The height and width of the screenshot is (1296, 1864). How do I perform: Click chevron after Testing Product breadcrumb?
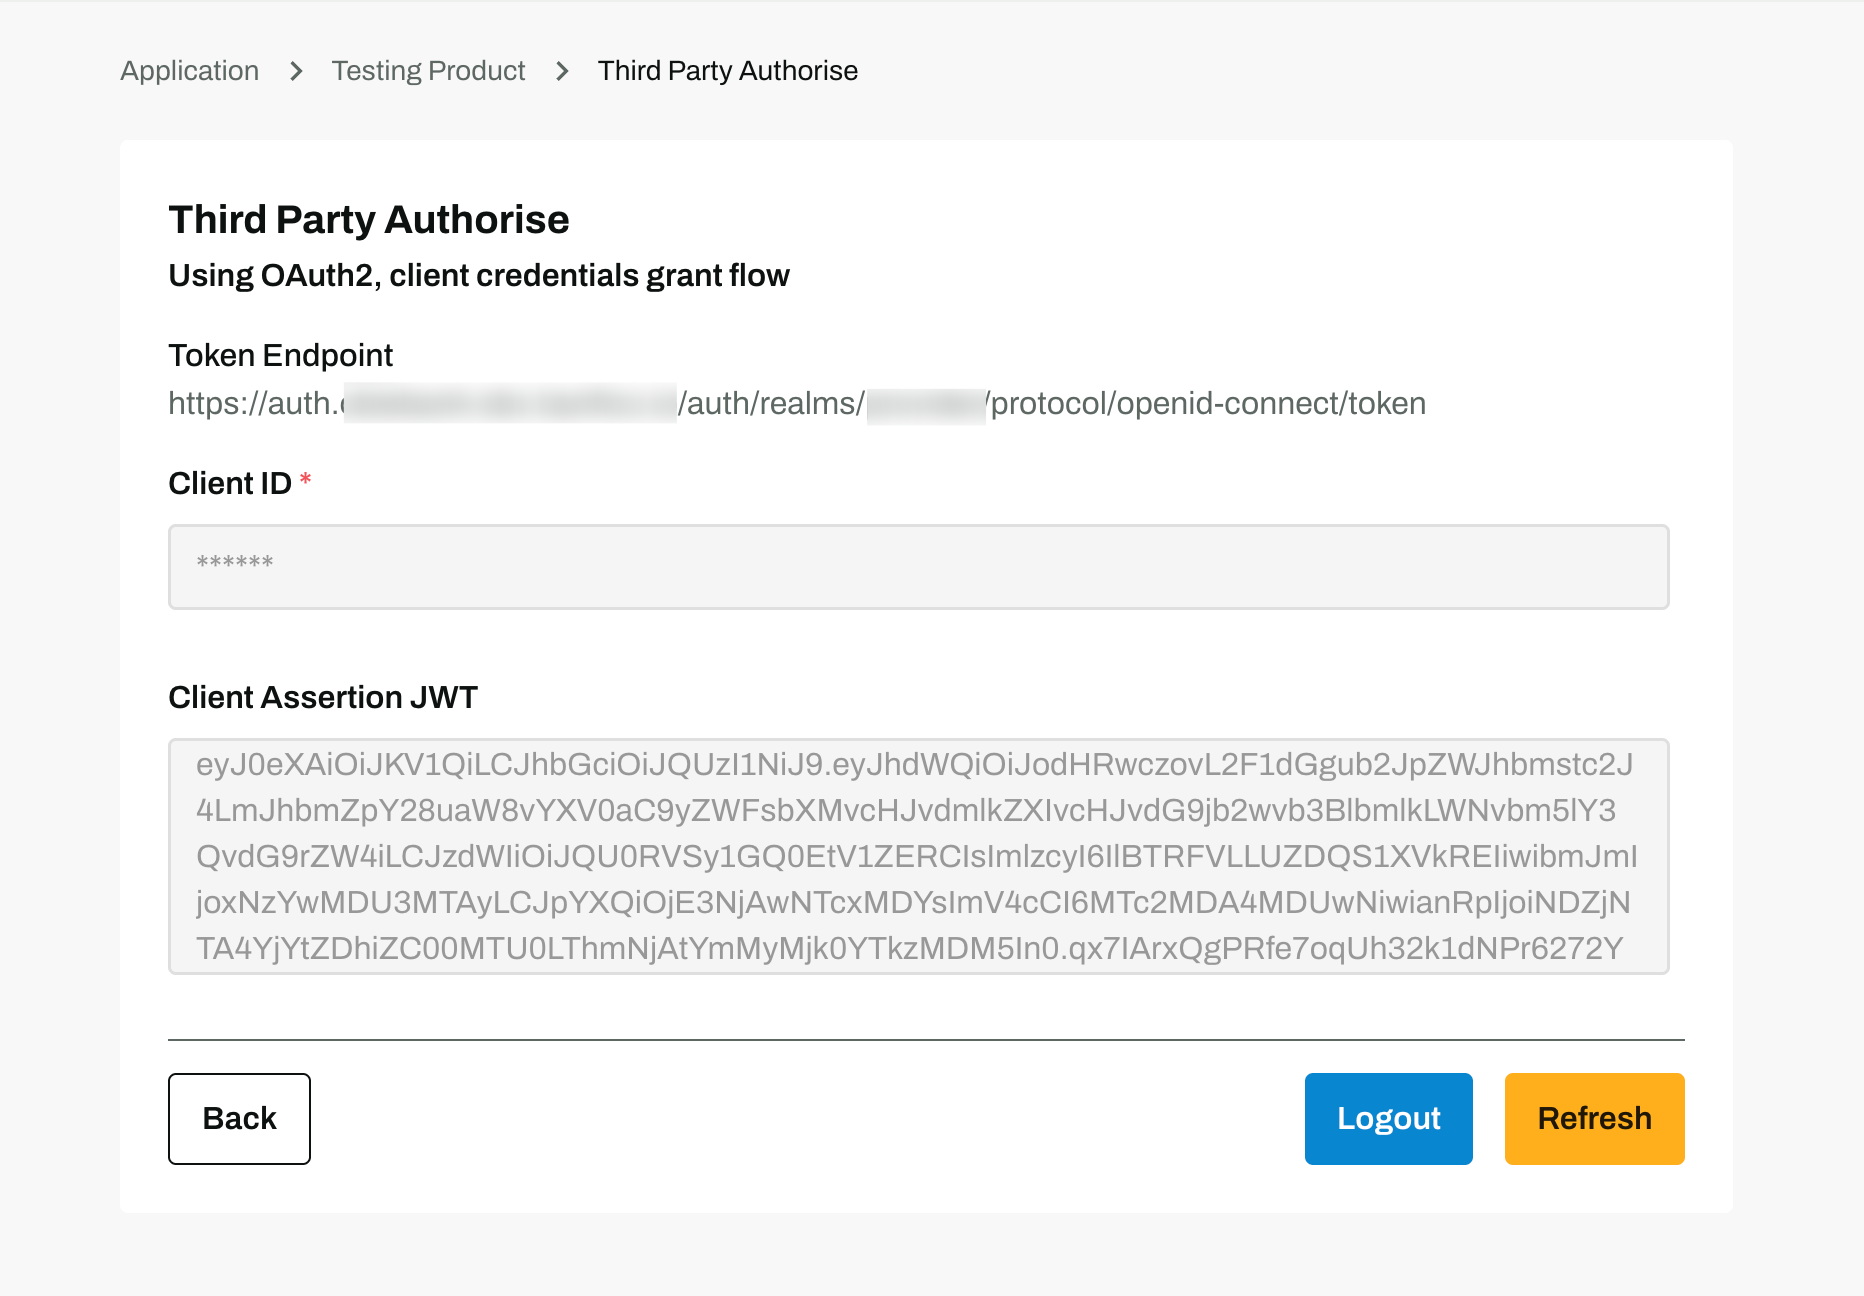coord(562,71)
